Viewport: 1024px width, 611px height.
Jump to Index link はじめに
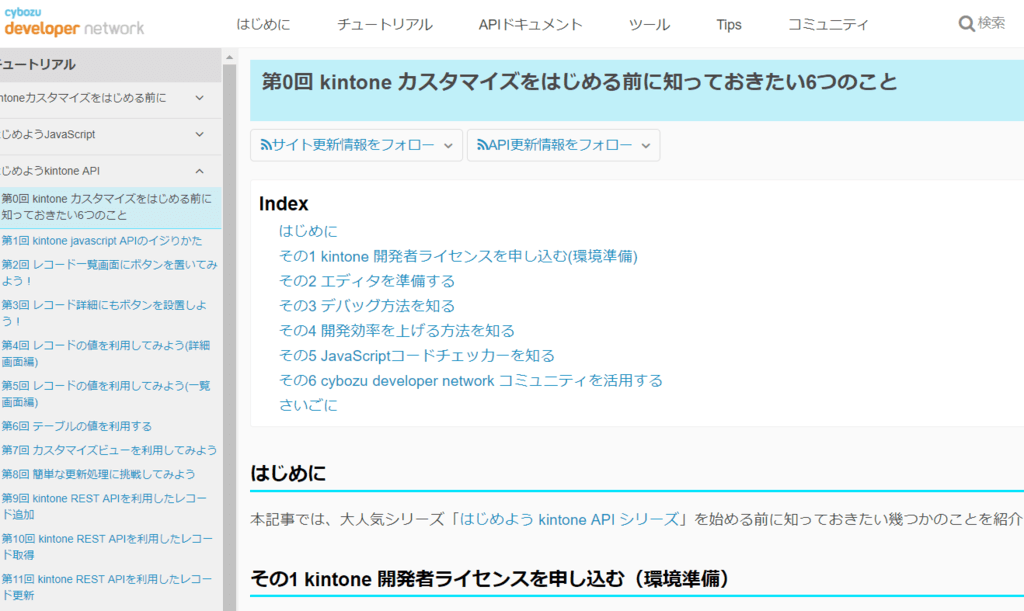tap(308, 231)
